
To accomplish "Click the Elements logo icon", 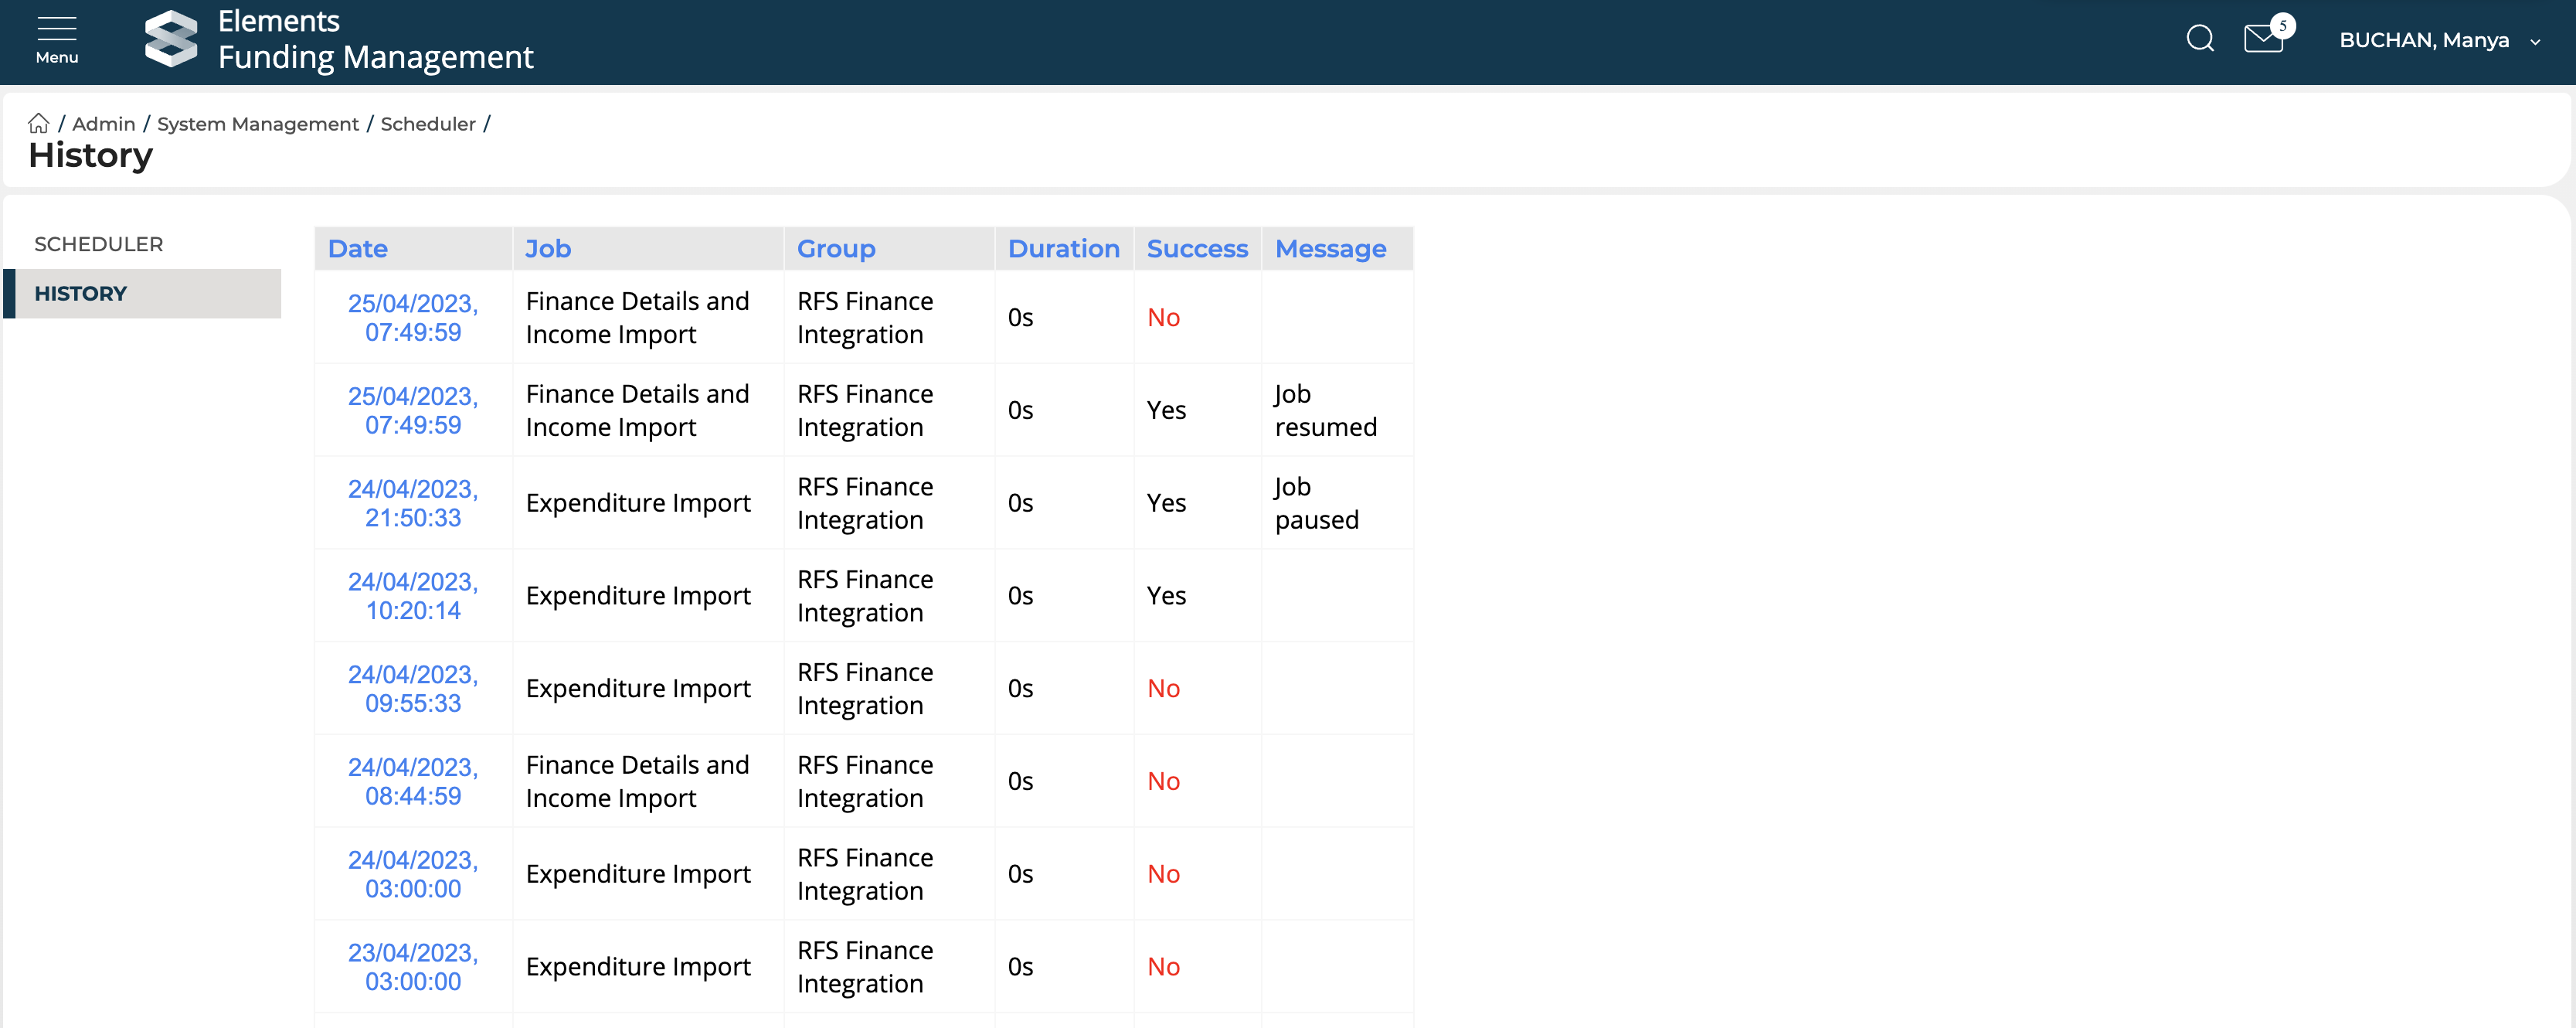I will coord(171,40).
